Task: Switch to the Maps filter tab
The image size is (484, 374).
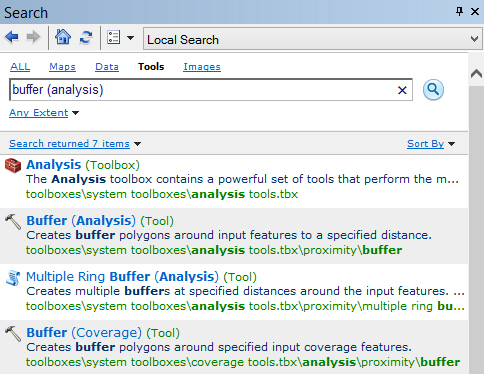Action: point(62,67)
